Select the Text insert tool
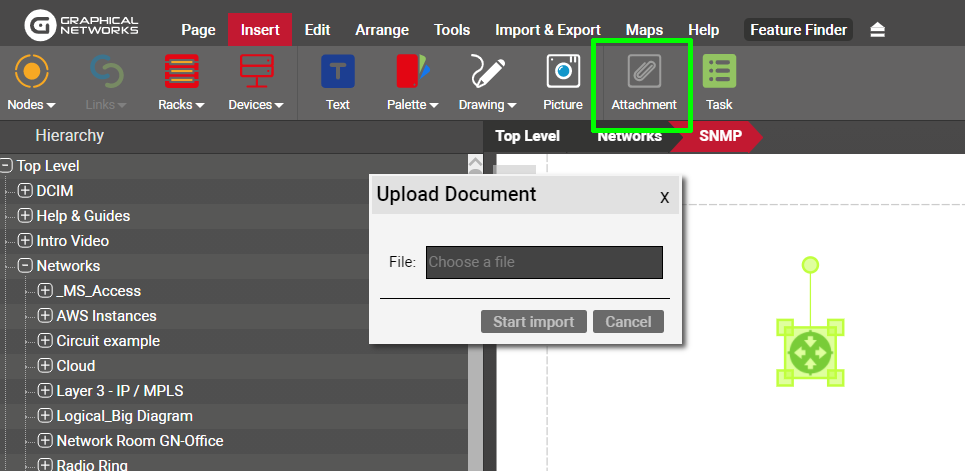Screen dimensions: 965x471 (x=338, y=73)
